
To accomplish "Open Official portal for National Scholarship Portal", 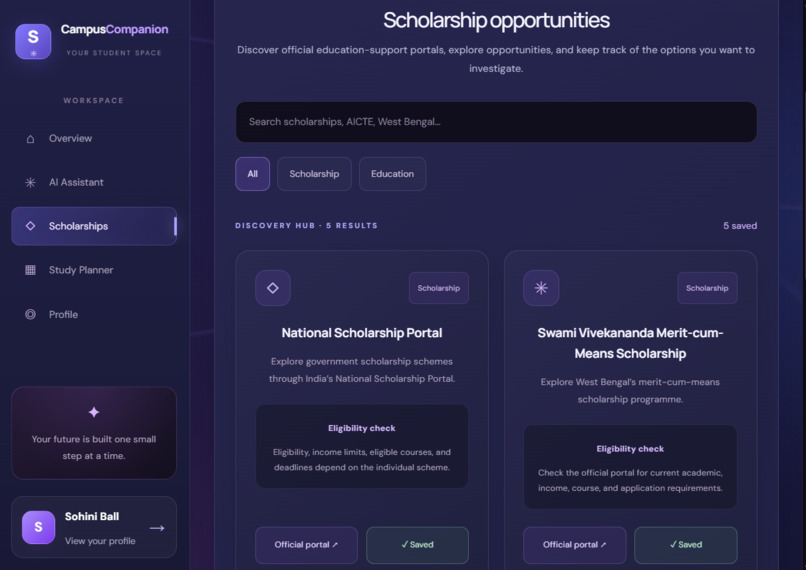I will coord(306,545).
